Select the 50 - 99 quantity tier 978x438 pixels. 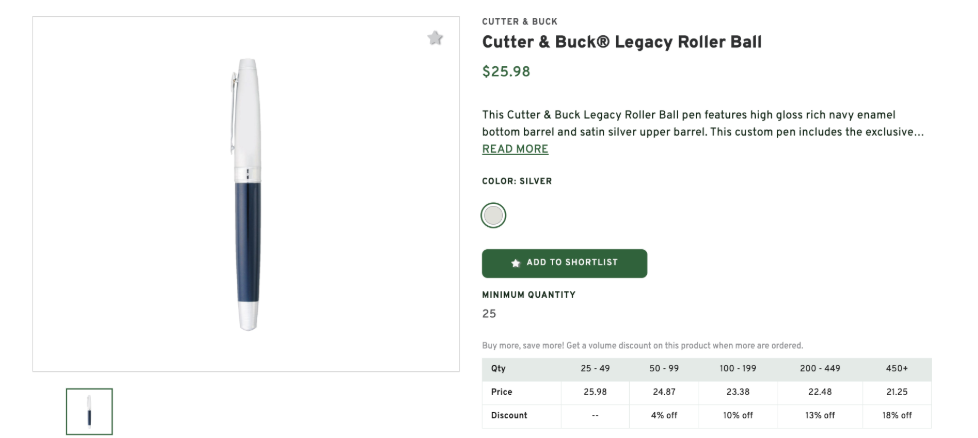(x=664, y=369)
